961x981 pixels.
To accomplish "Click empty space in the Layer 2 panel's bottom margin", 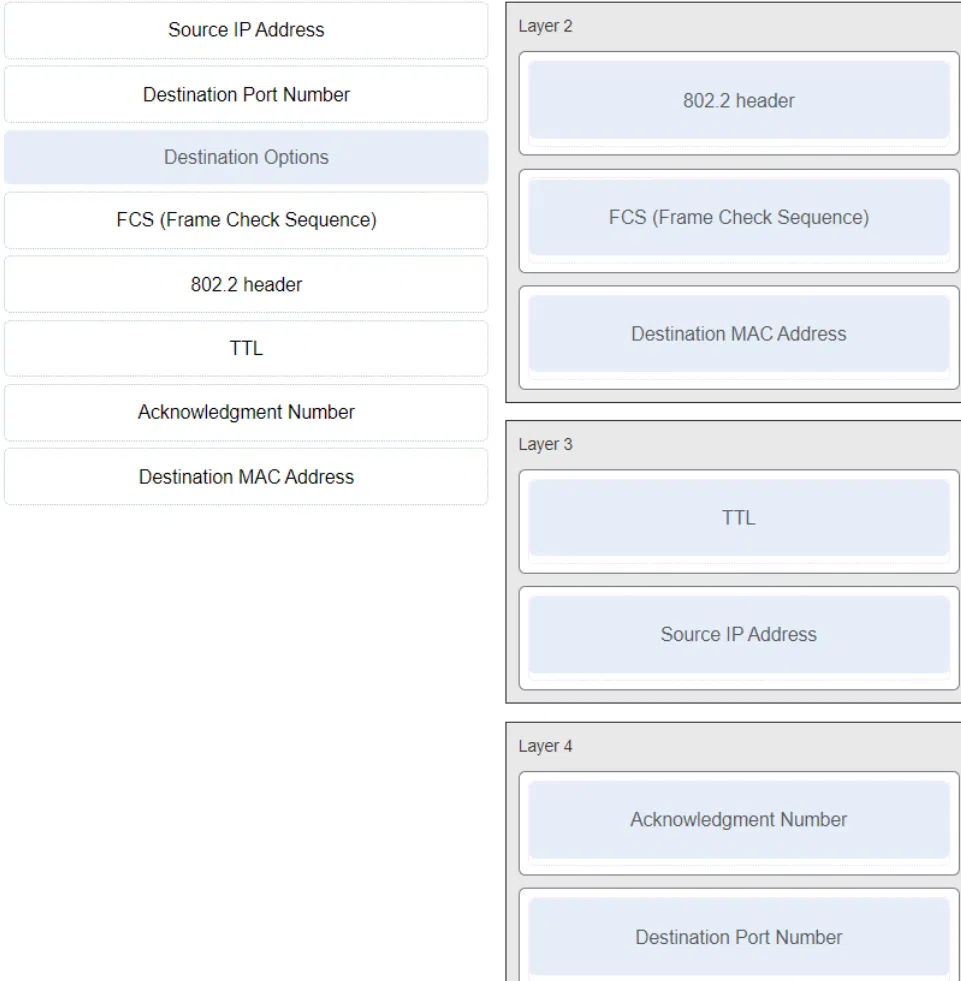I will click(x=733, y=396).
